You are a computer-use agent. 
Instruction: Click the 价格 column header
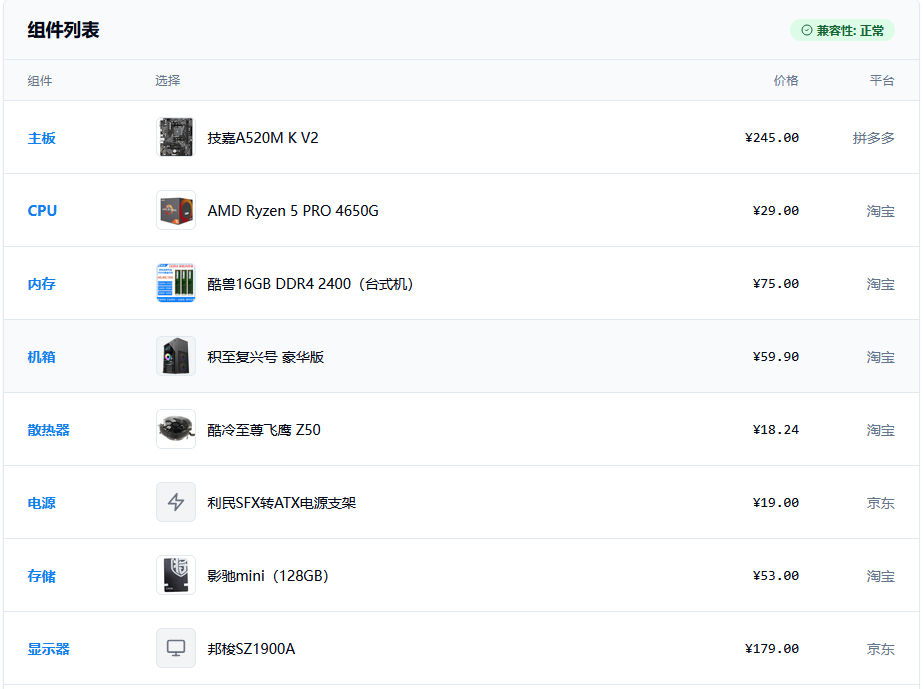[786, 81]
